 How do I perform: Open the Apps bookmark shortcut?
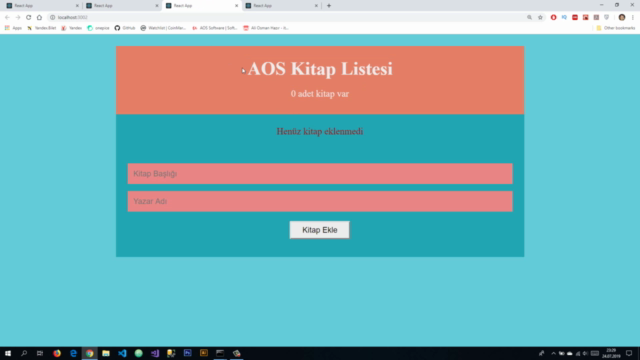13,28
